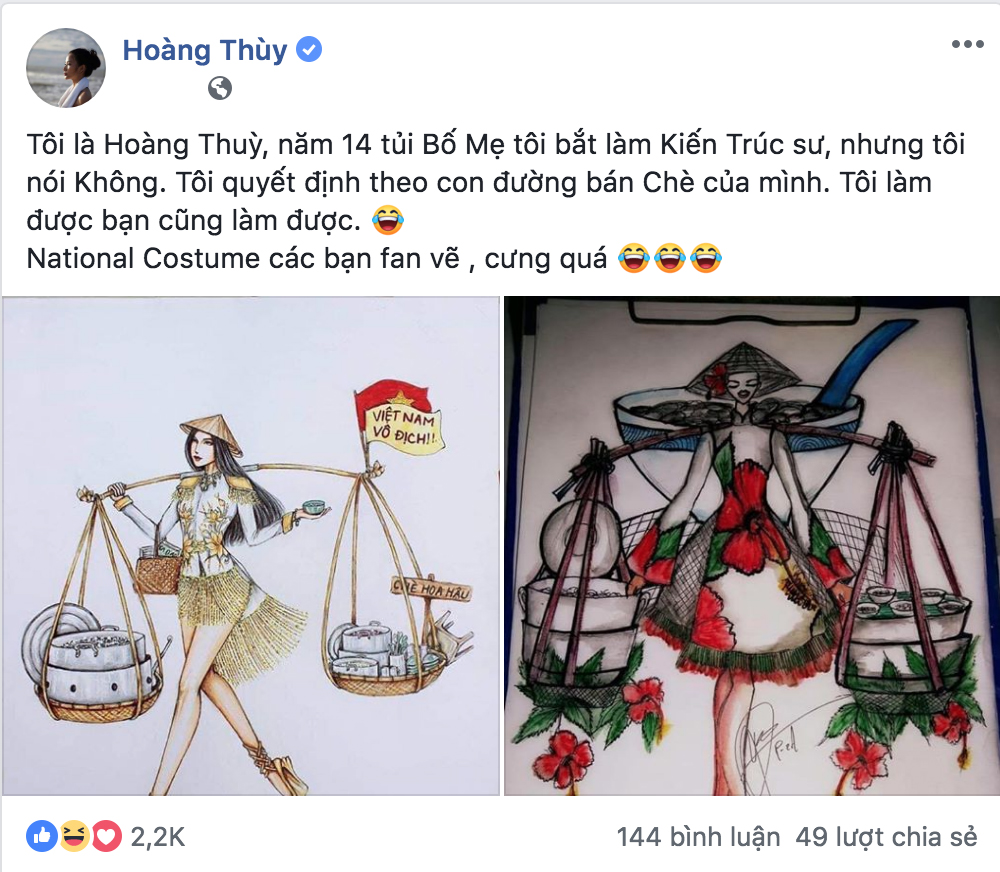Show who reacted via 2,2K count

pyautogui.click(x=158, y=837)
